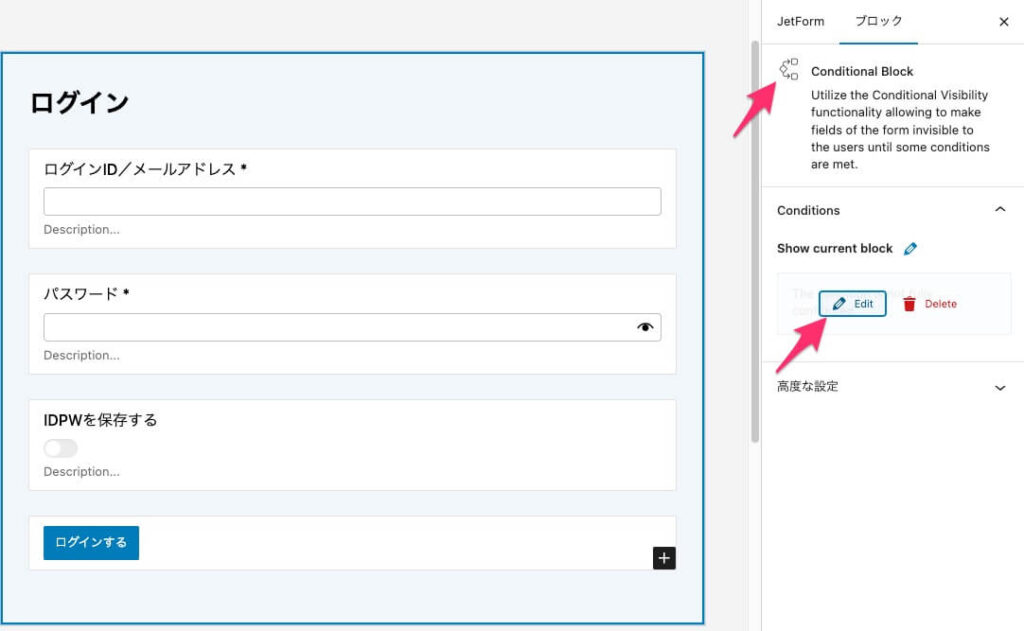Expand the 高度な設定 panel
This screenshot has height=631, width=1024.
click(x=999, y=387)
